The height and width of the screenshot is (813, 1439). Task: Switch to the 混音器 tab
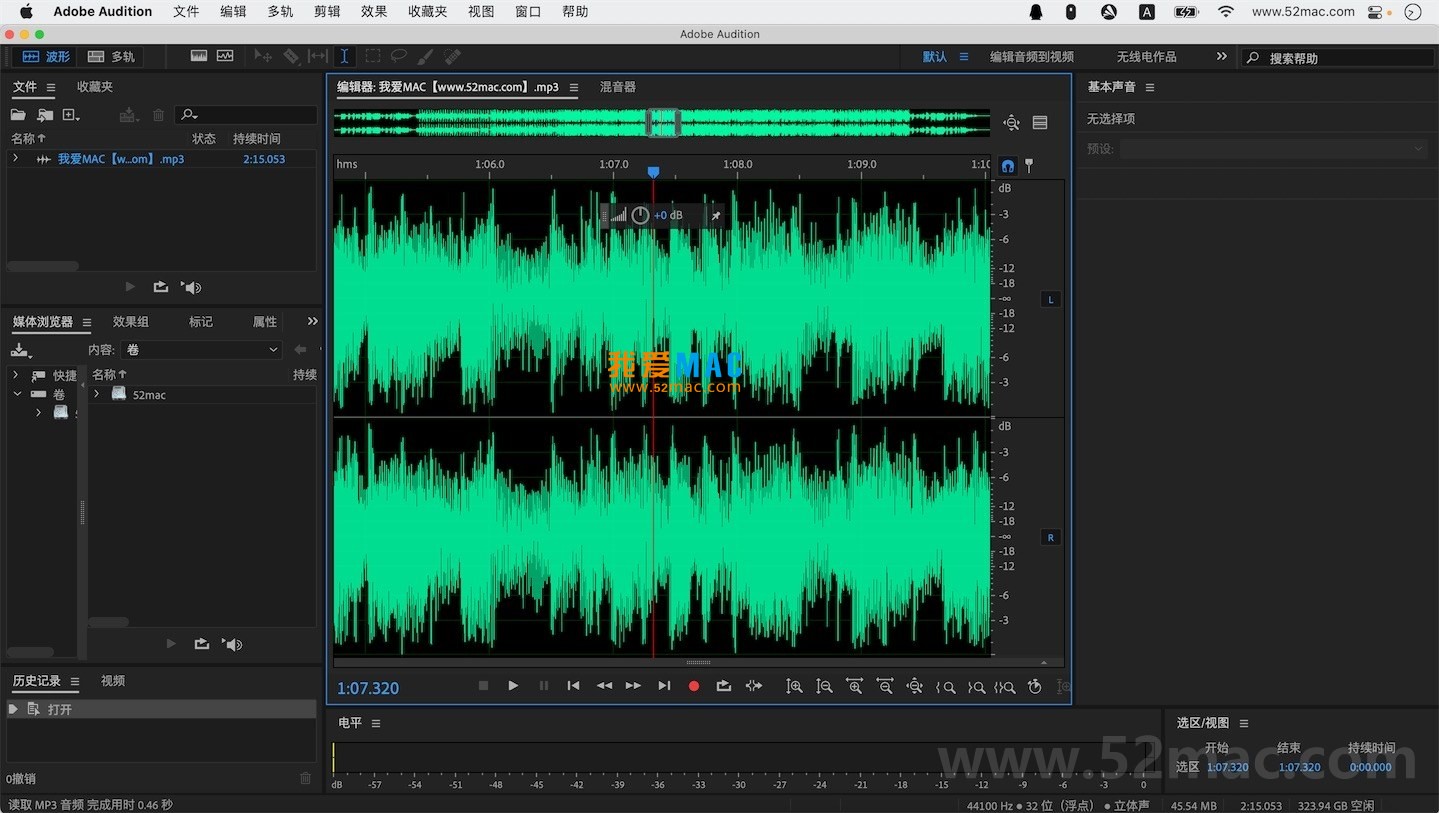coord(617,87)
